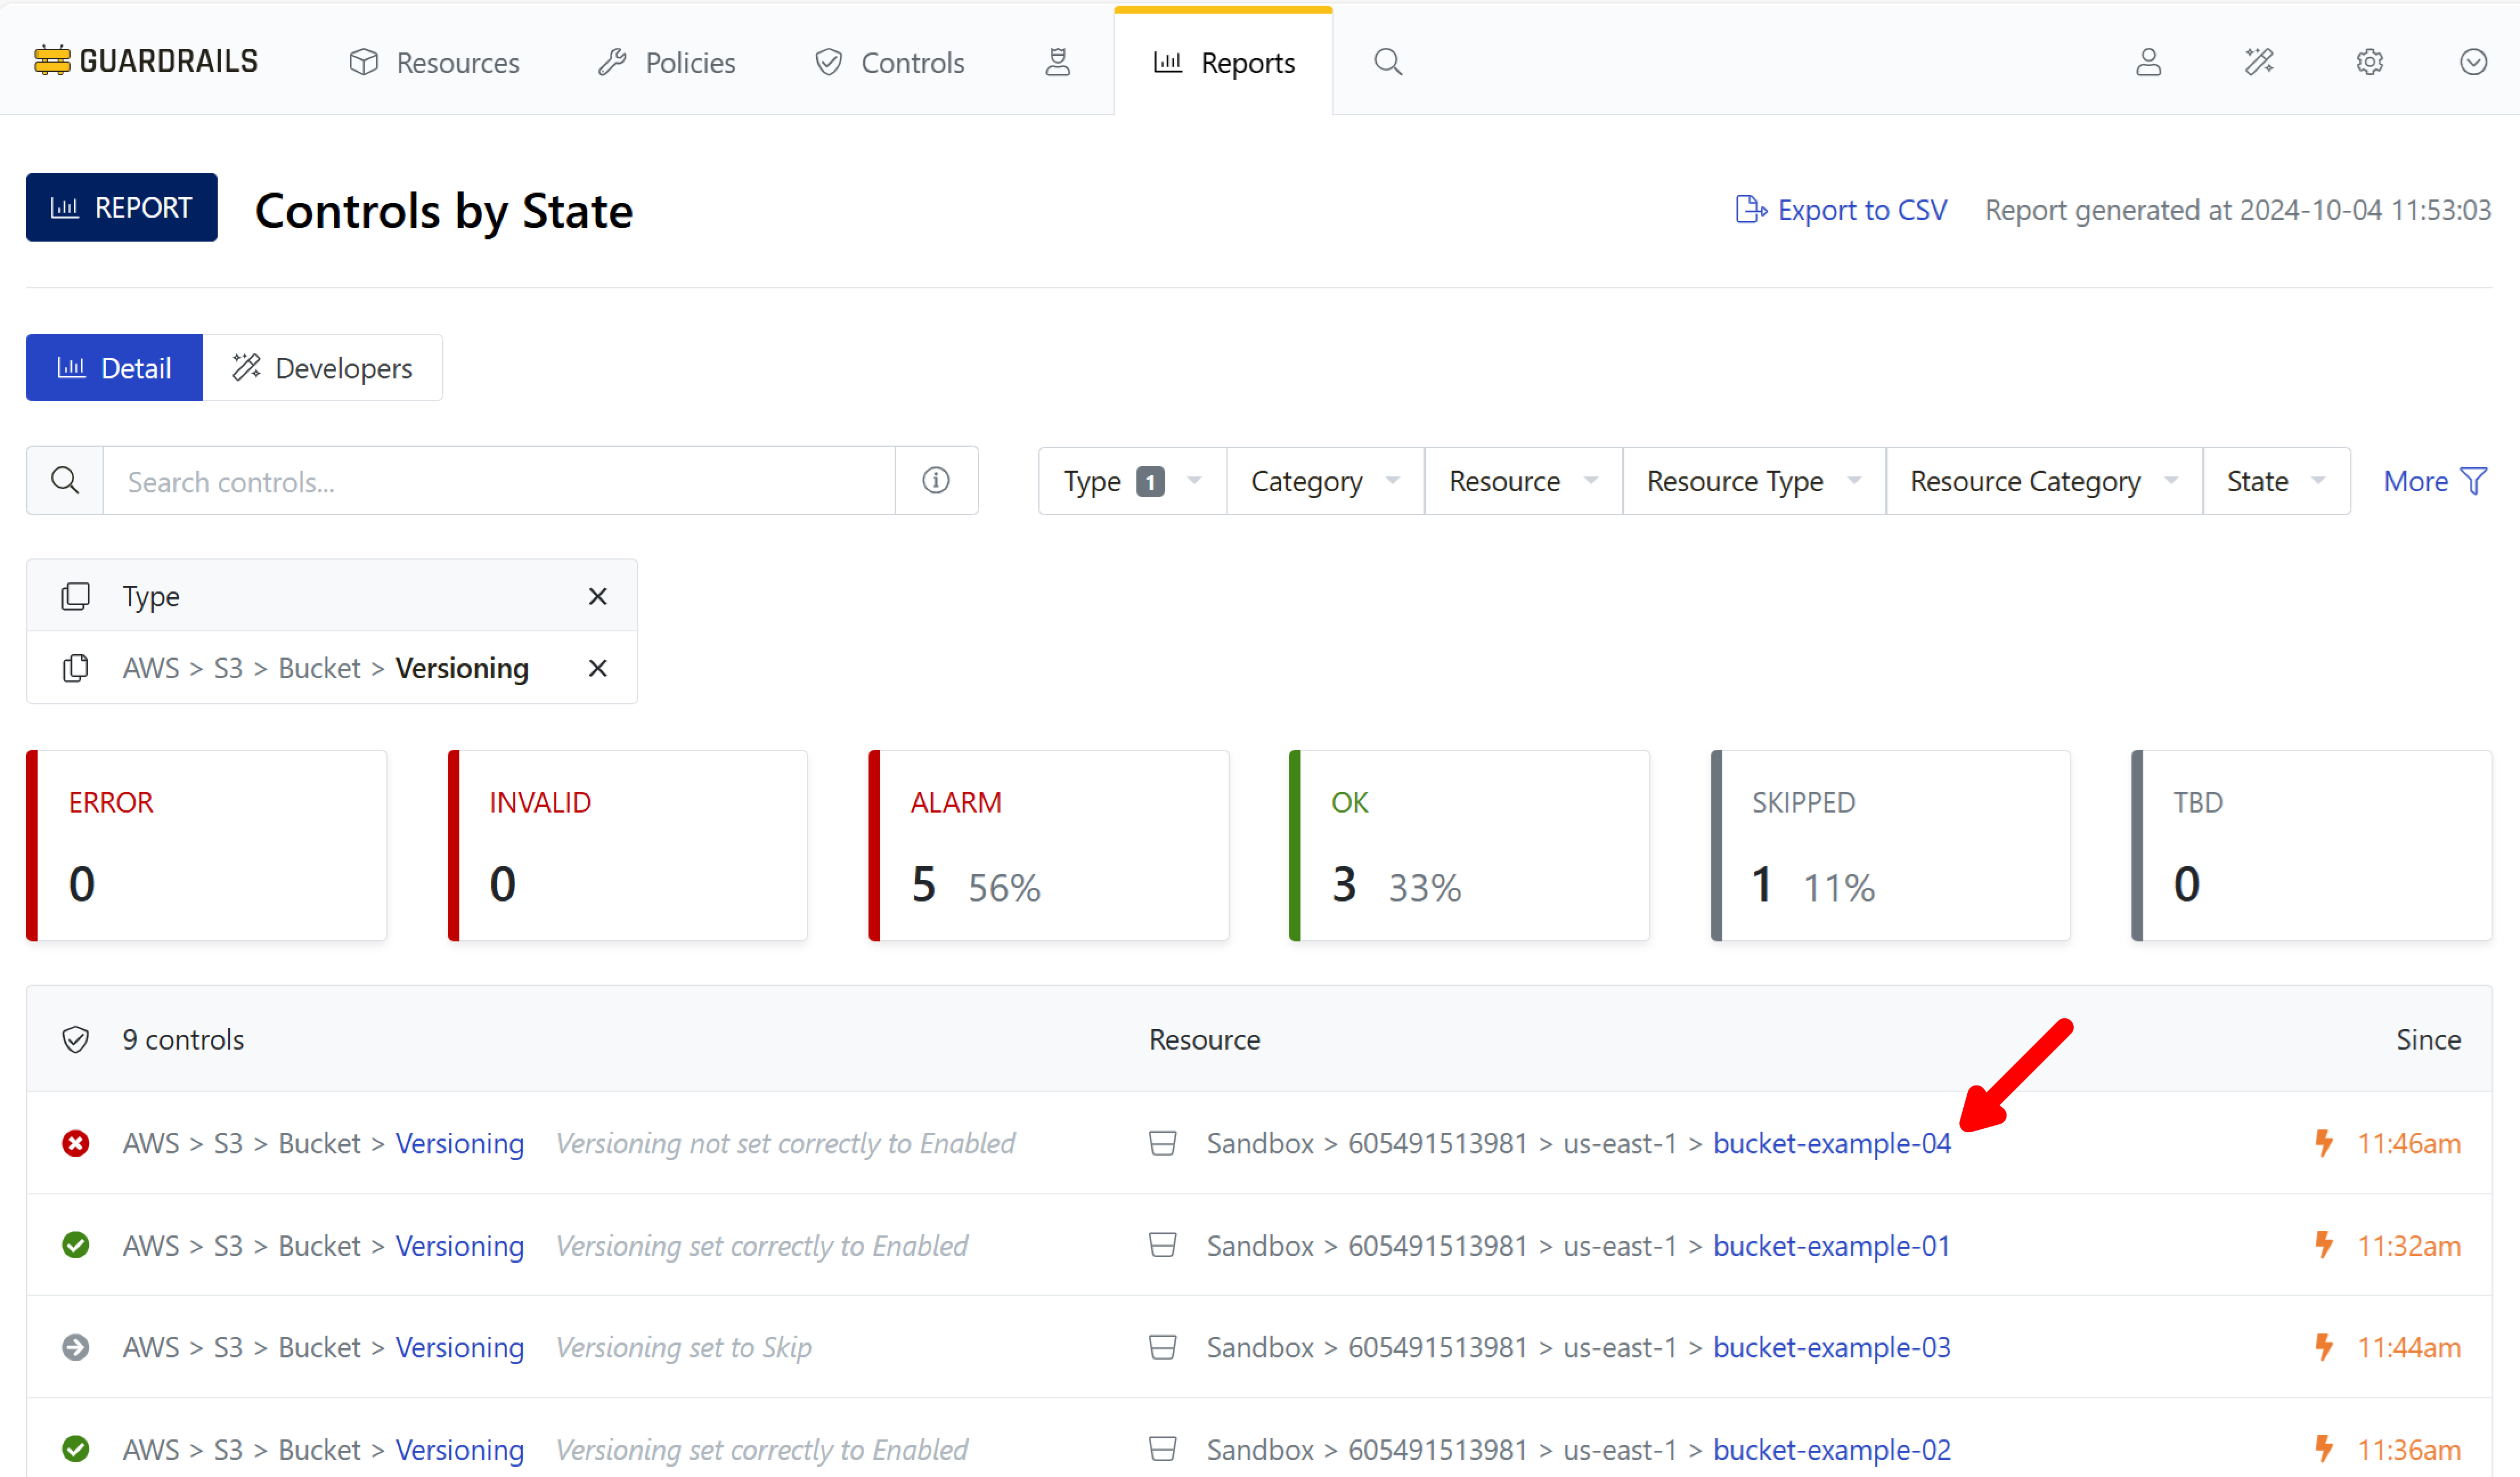Open the State filter dropdown
Viewport: 2520px width, 1477px height.
point(2275,481)
